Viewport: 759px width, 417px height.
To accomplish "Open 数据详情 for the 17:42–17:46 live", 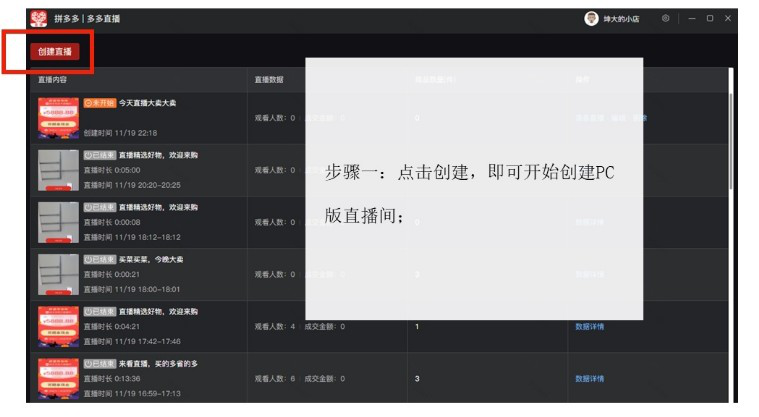I will pos(589,326).
